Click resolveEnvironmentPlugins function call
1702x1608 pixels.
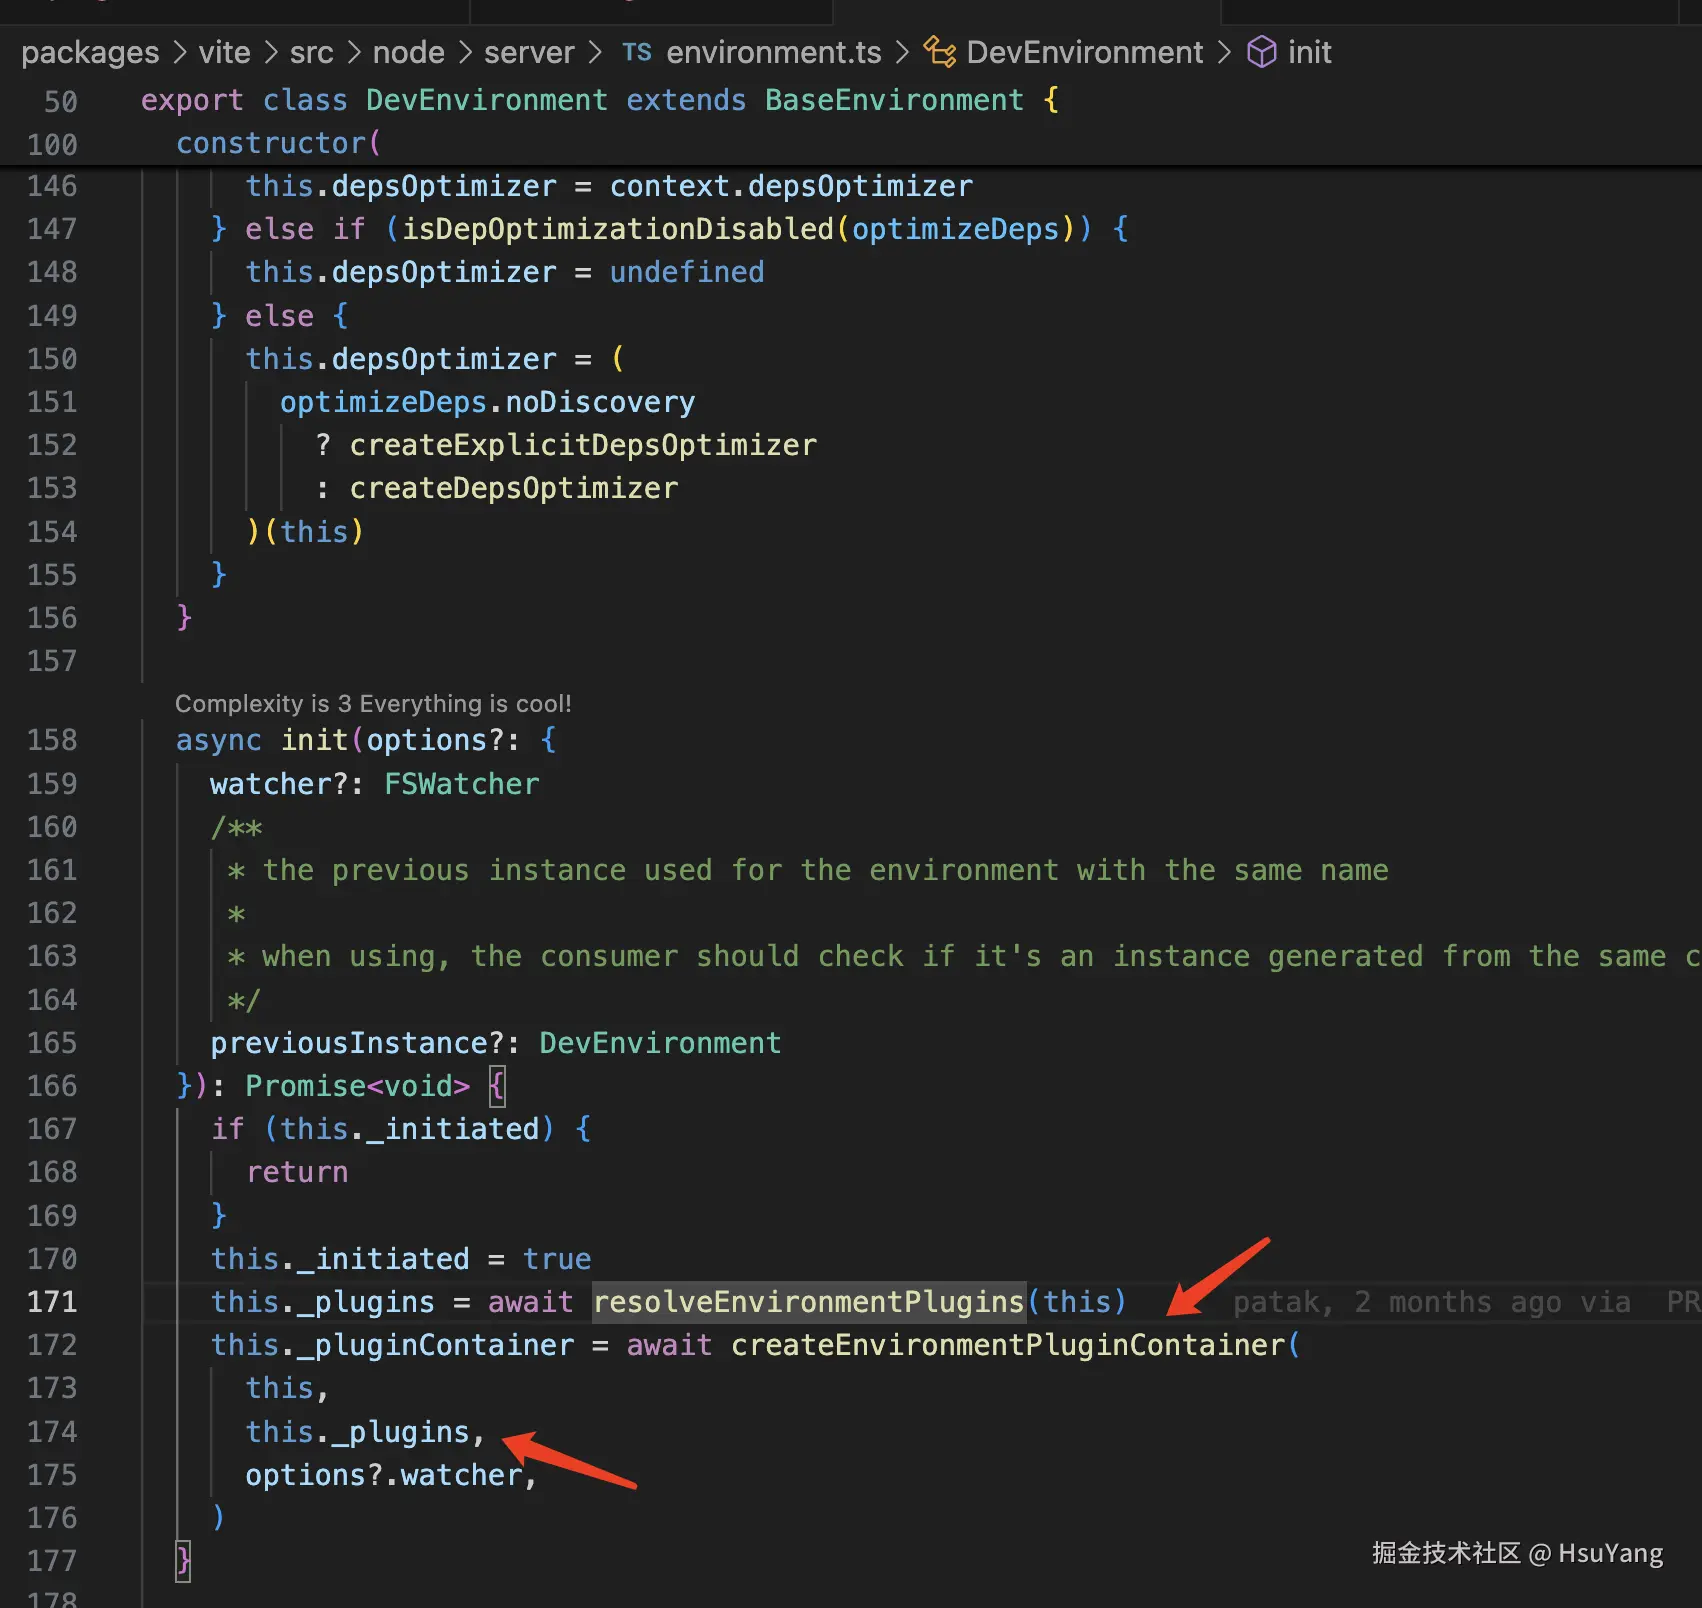coord(809,1302)
